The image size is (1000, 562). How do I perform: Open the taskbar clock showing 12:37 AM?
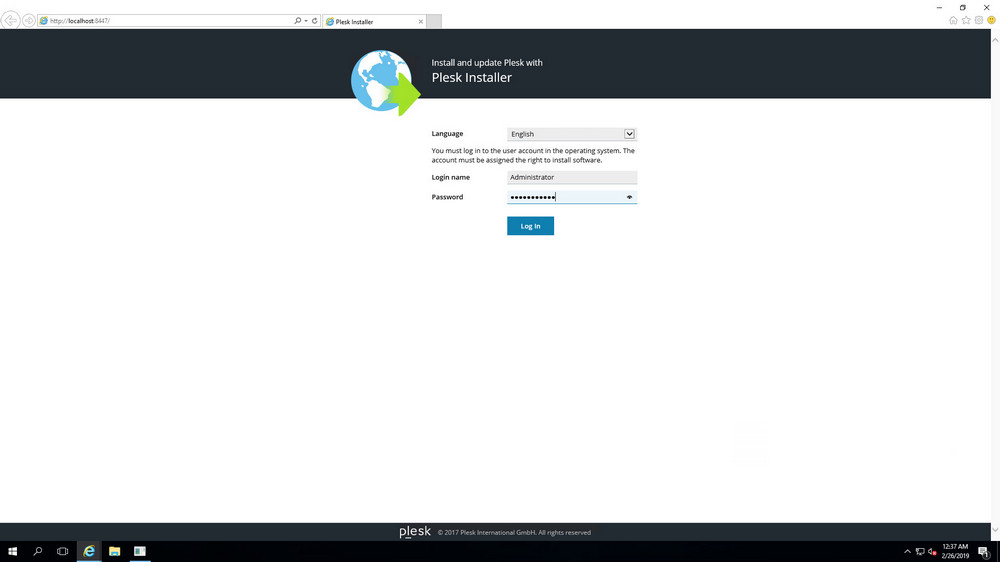pos(955,551)
